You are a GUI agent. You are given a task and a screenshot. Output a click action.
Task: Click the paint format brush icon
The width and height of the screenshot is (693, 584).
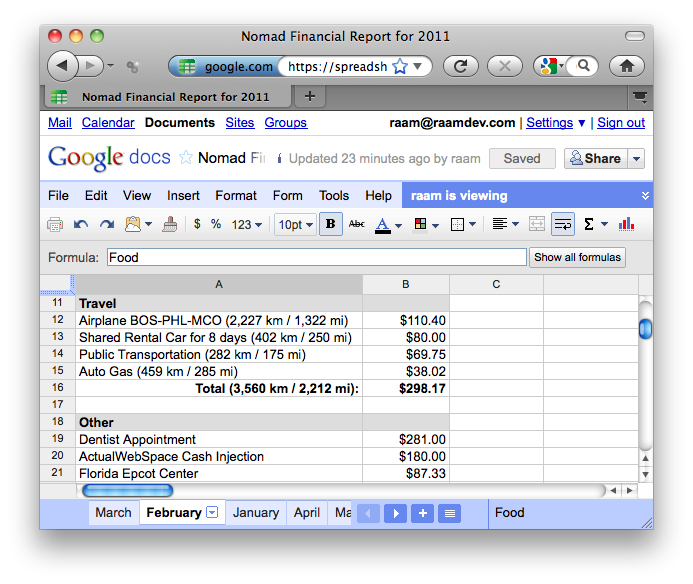pyautogui.click(x=170, y=224)
